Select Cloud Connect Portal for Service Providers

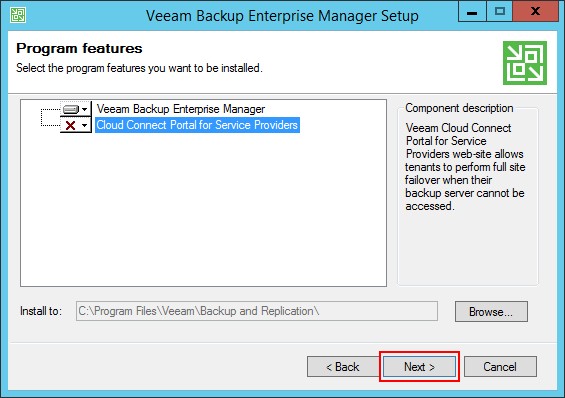point(197,125)
